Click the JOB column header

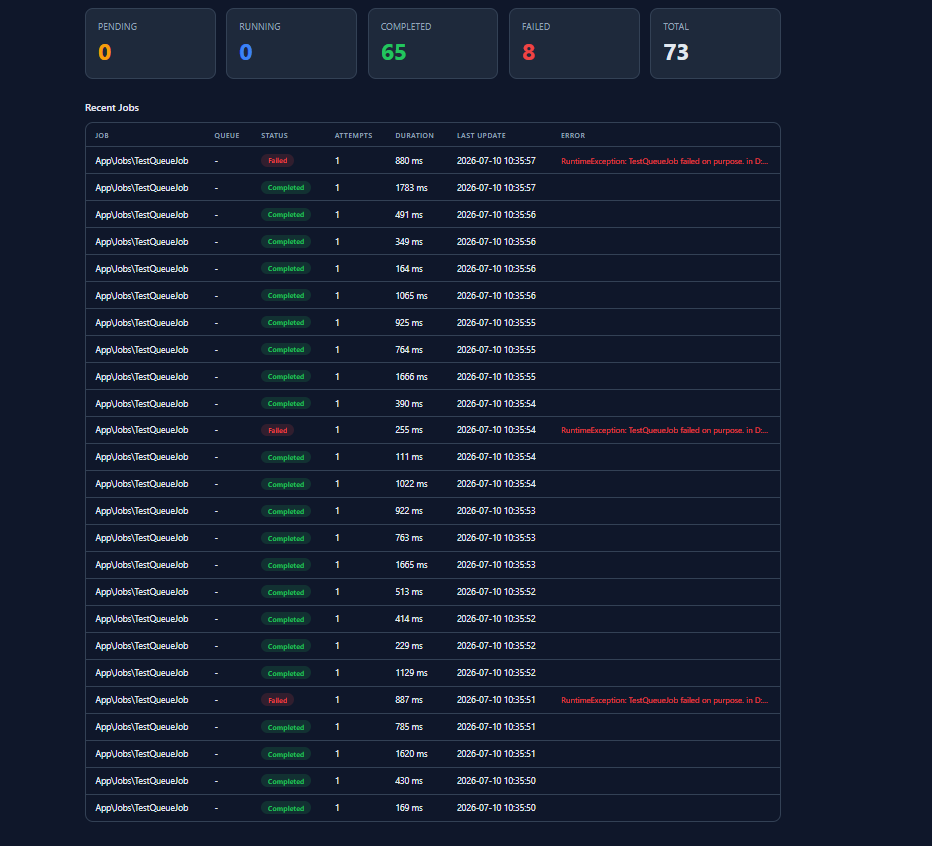(x=102, y=136)
